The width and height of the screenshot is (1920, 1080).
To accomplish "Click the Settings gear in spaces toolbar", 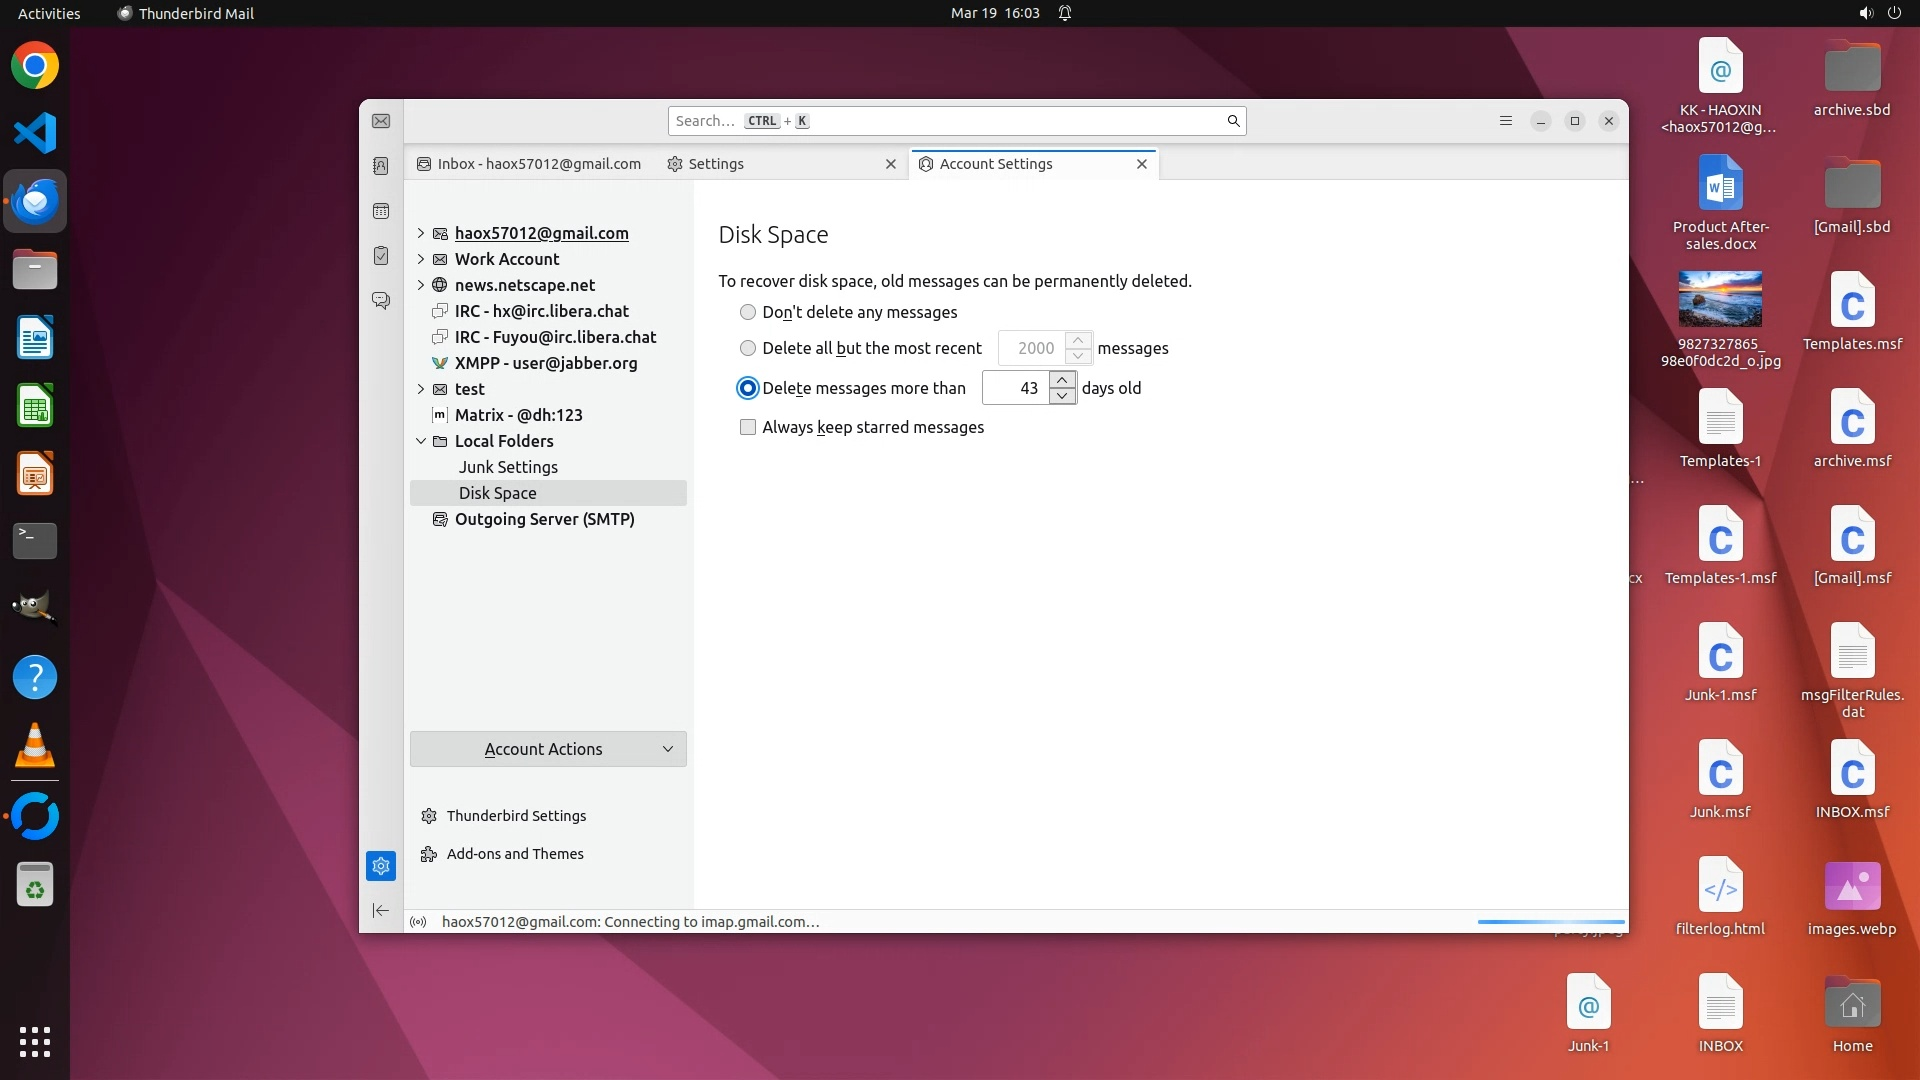I will tap(381, 866).
